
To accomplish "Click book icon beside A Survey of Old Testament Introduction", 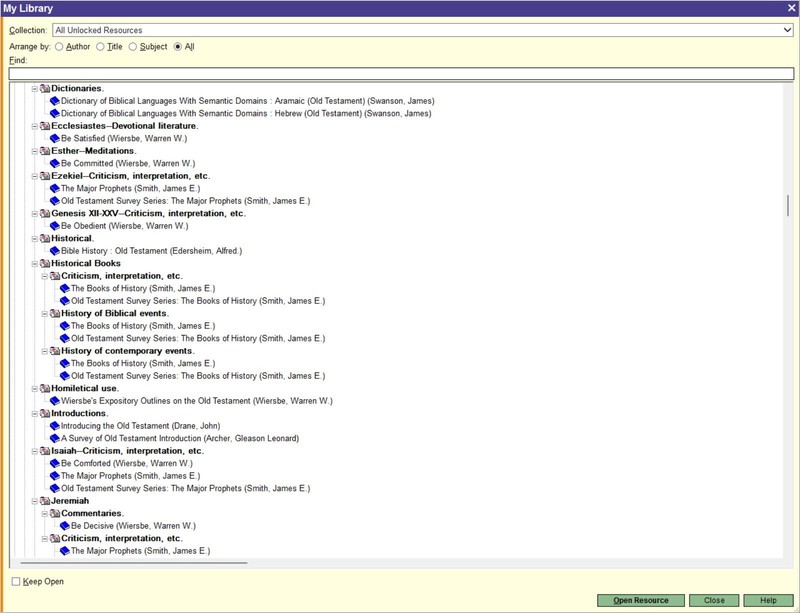I will (x=55, y=438).
